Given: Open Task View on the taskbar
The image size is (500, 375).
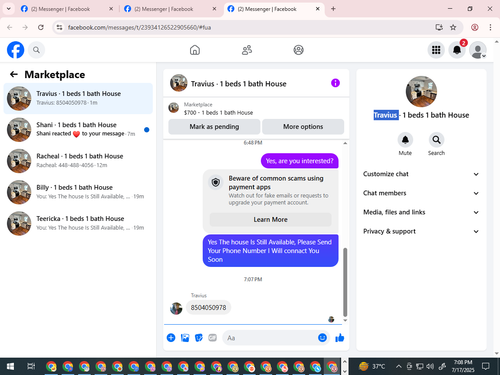Looking at the screenshot, I should 31,367.
